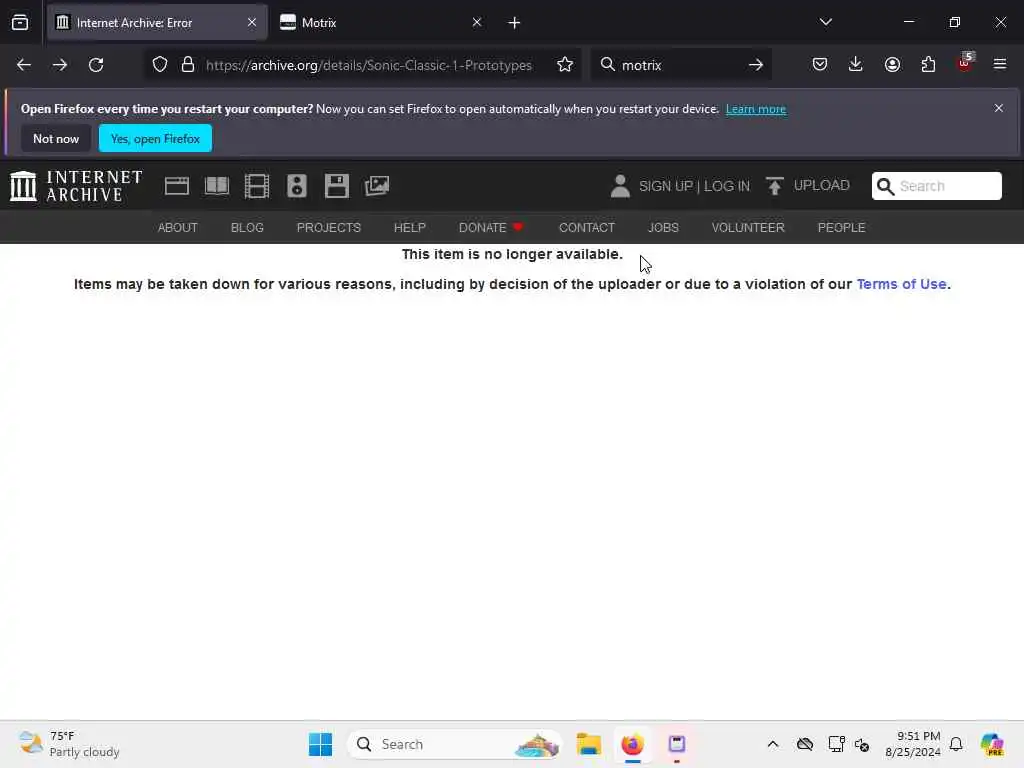Viewport: 1024px width, 768px height.
Task: Open Internet Archive web (Wayback) icon
Action: pyautogui.click(x=177, y=186)
